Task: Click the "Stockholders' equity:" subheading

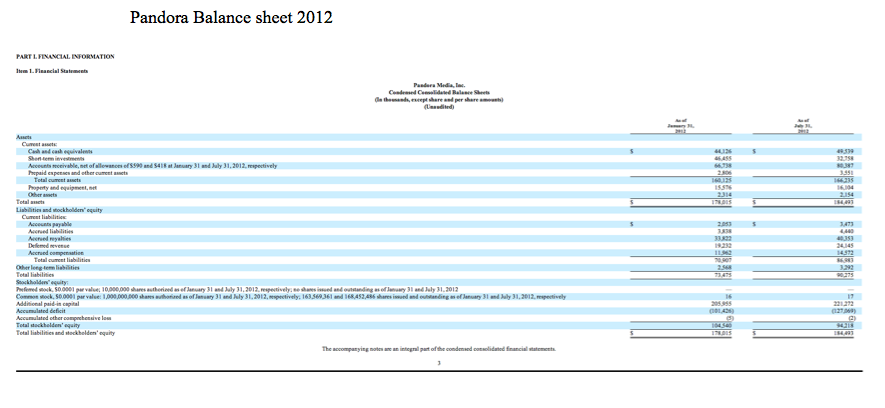Action: point(42,281)
